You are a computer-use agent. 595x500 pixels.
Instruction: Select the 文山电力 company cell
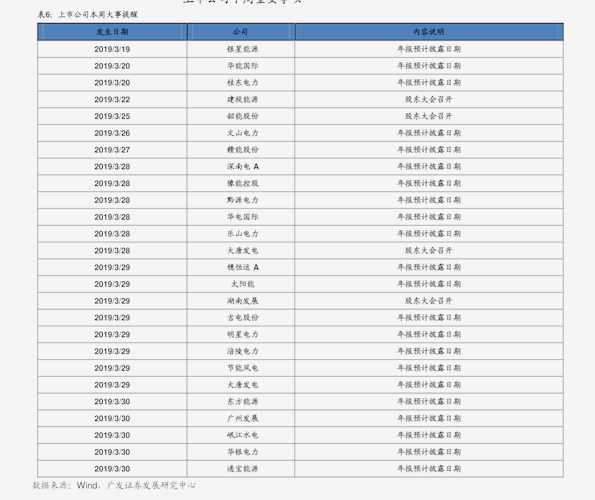pos(242,133)
